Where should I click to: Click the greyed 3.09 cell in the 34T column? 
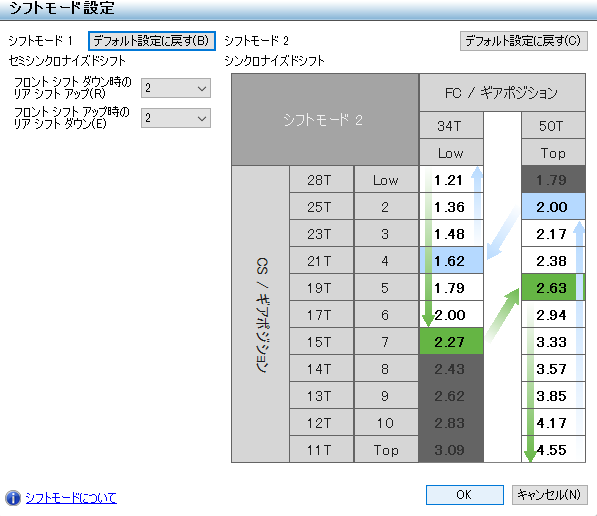[451, 450]
